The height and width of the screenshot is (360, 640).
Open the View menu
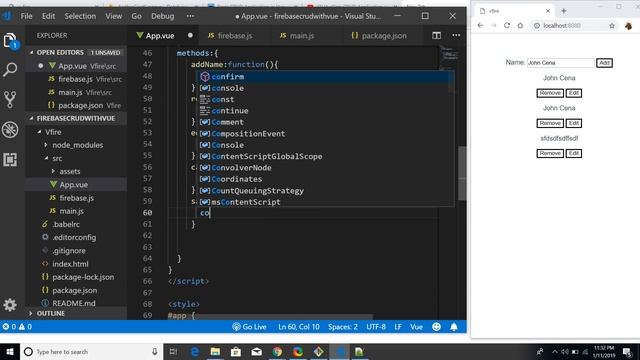[113, 16]
